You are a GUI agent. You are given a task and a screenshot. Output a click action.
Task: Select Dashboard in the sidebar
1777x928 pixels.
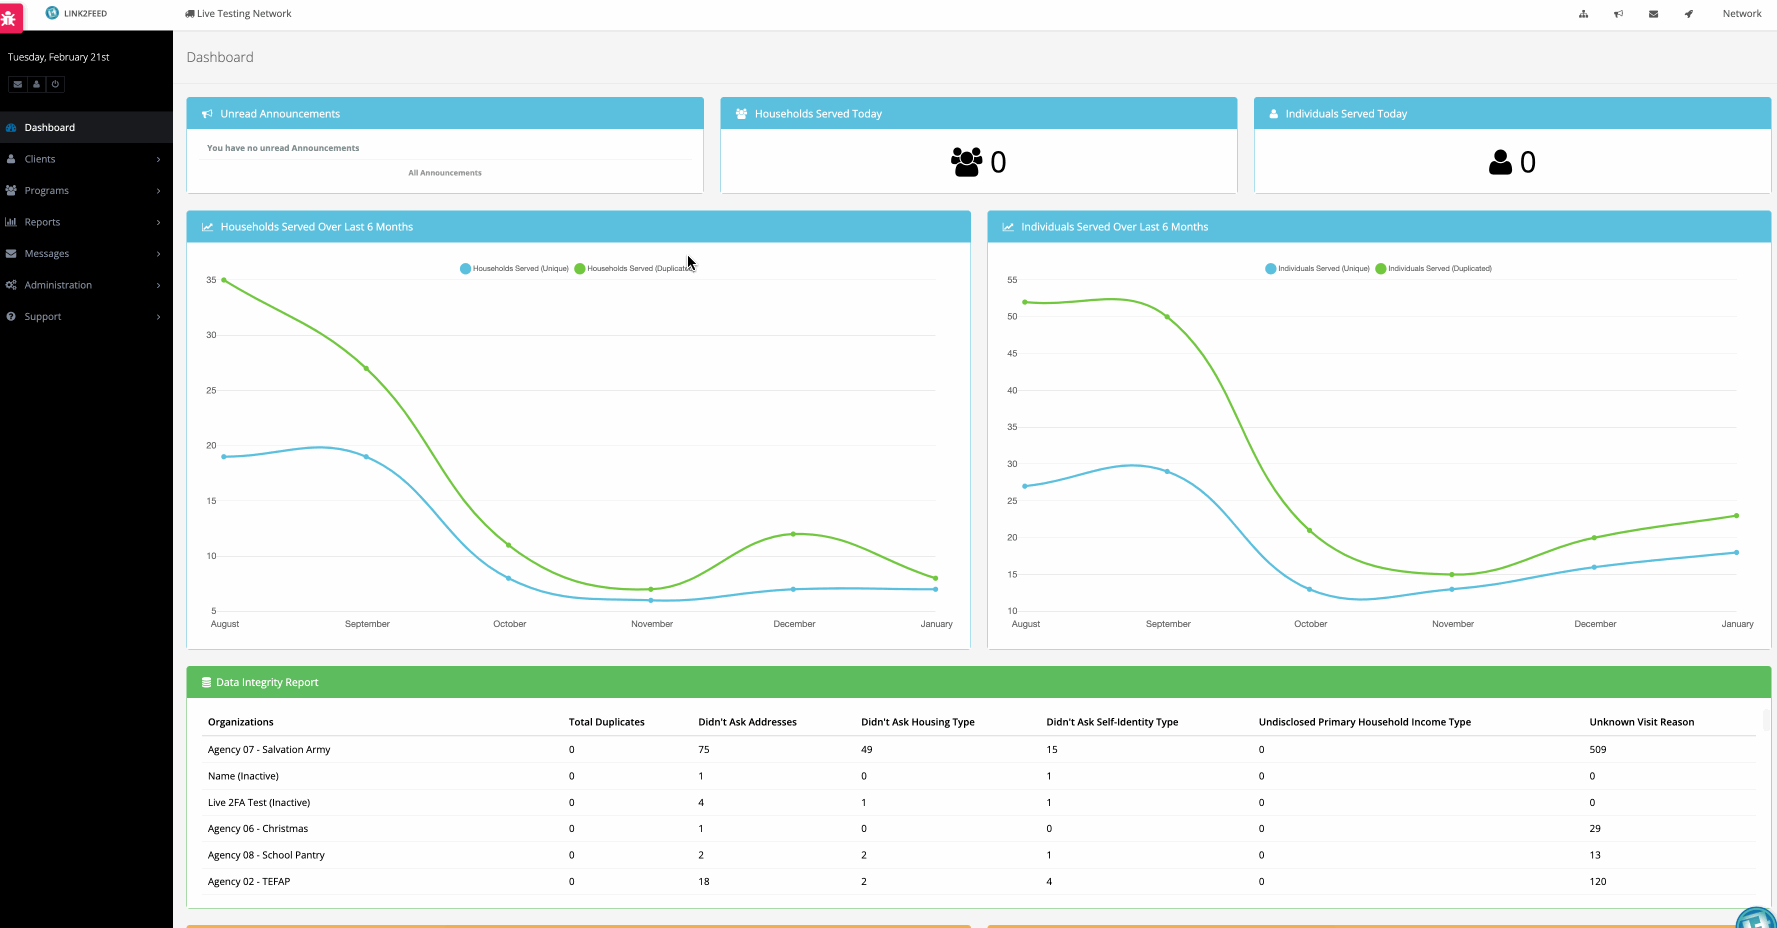(x=50, y=128)
